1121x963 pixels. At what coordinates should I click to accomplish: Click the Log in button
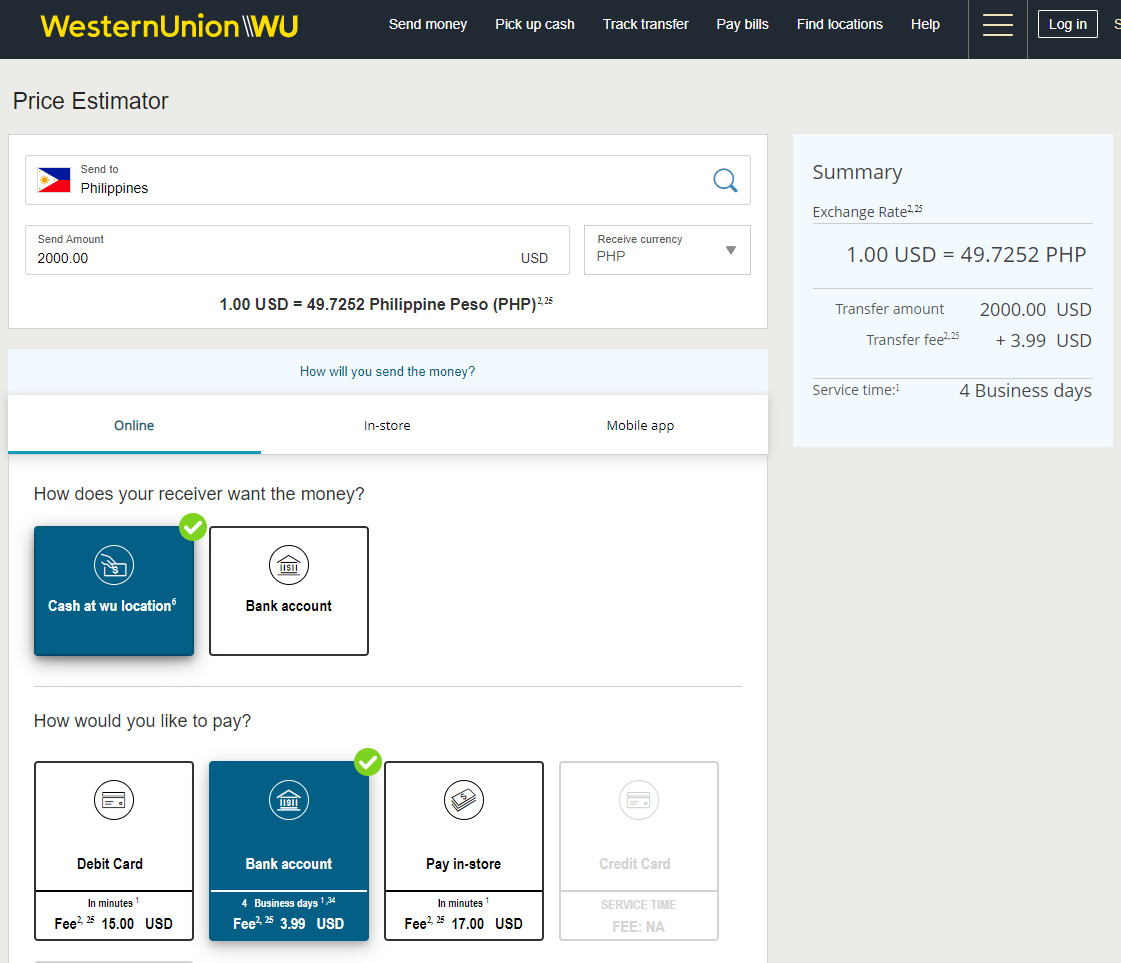[1067, 24]
